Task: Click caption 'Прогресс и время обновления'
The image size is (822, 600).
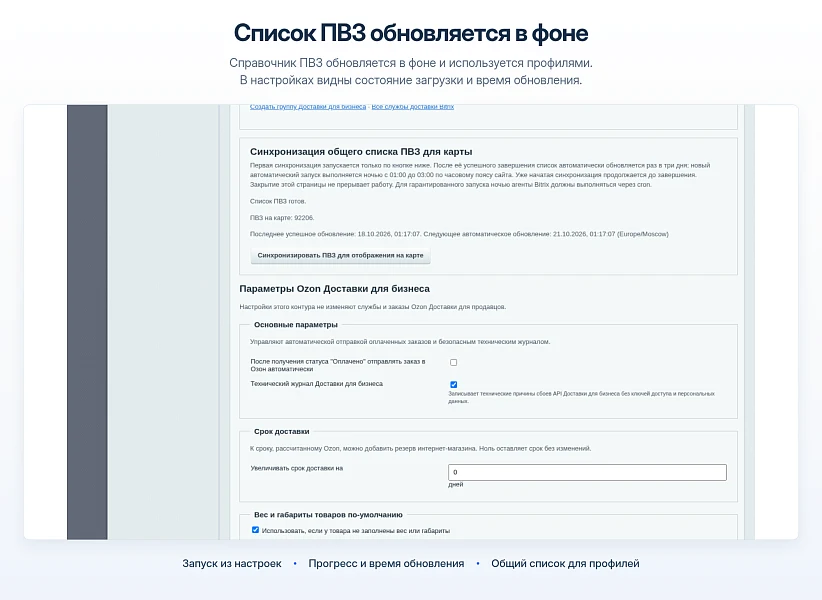Action: 386,563
